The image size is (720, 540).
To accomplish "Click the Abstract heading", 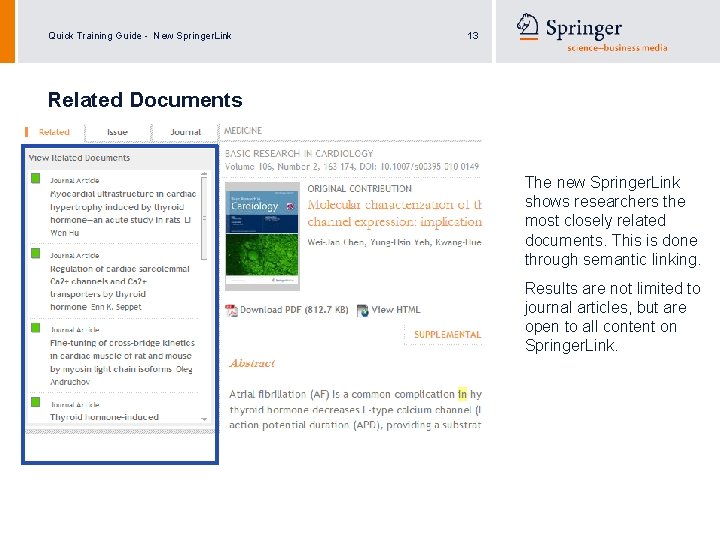I will [x=252, y=363].
